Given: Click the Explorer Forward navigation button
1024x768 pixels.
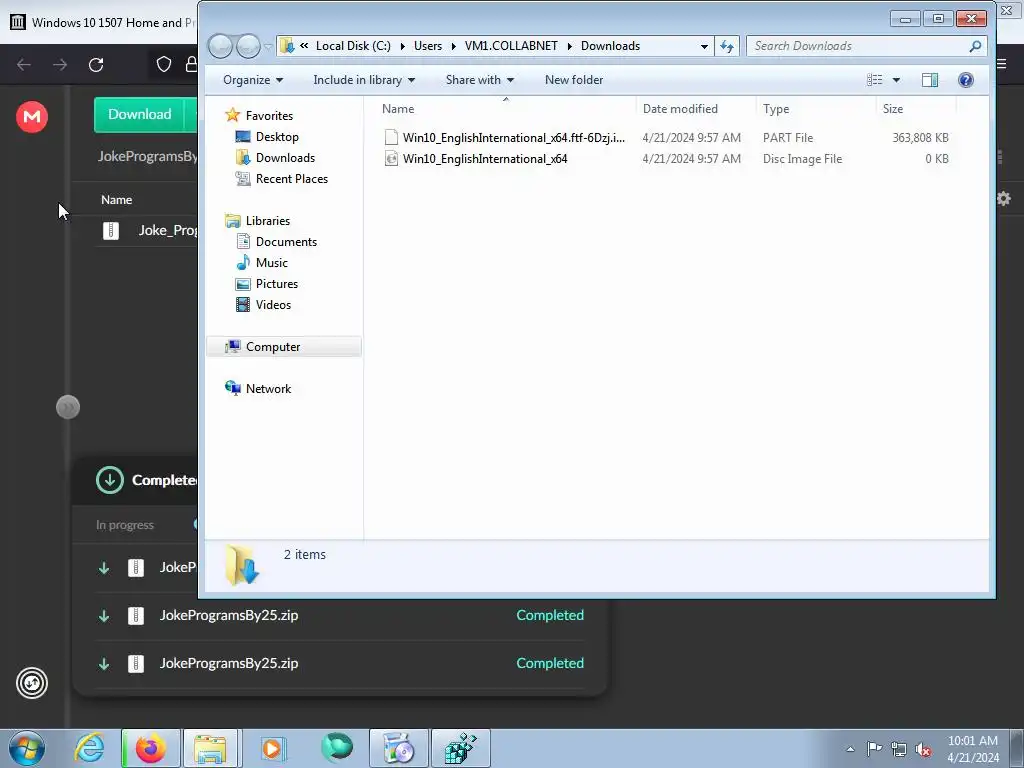Looking at the screenshot, I should coord(248,46).
